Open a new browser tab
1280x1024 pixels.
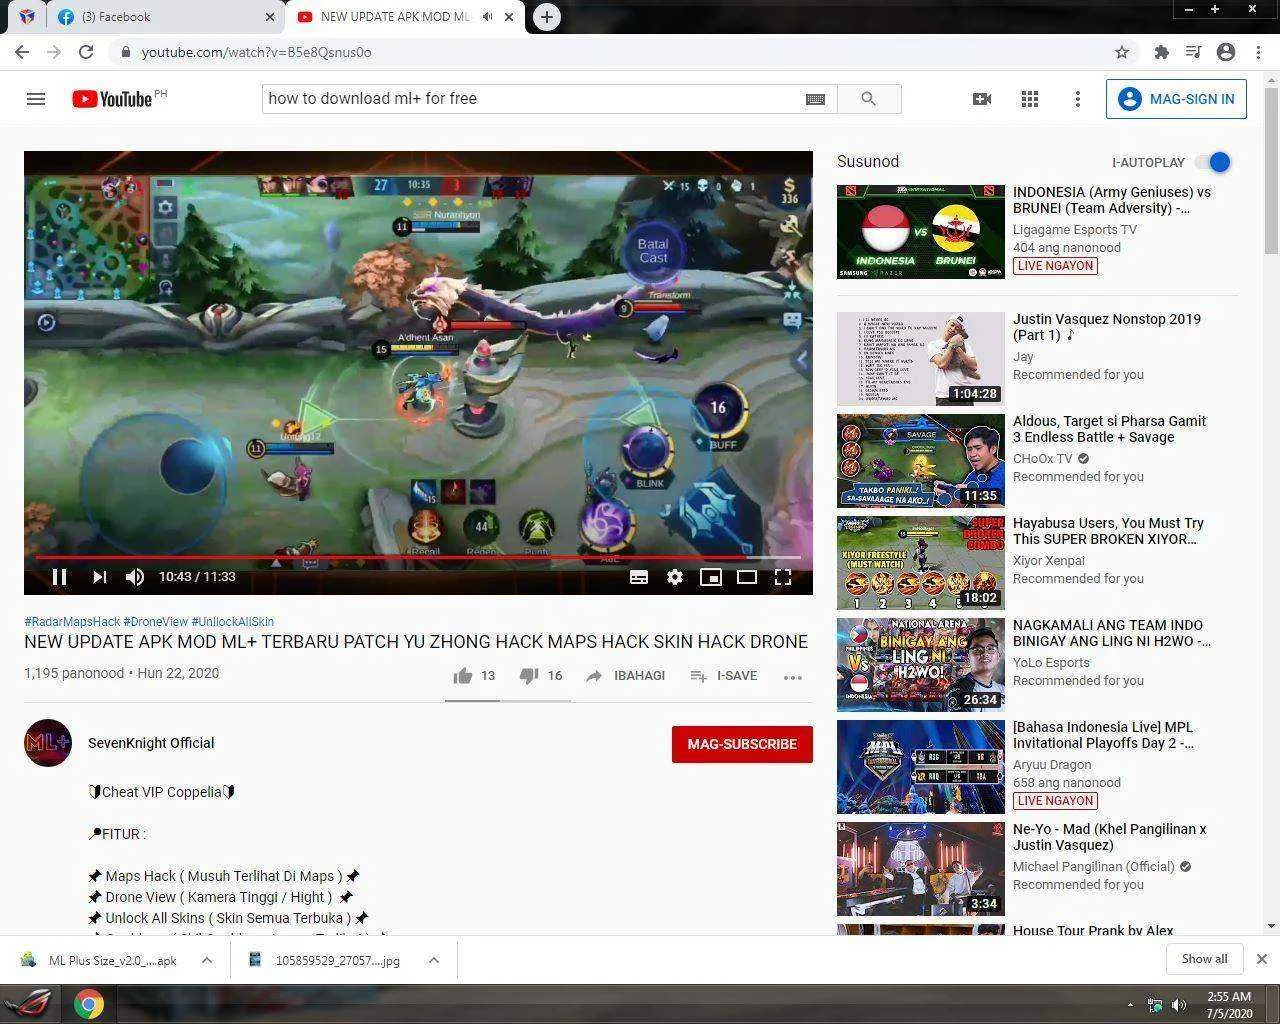546,17
